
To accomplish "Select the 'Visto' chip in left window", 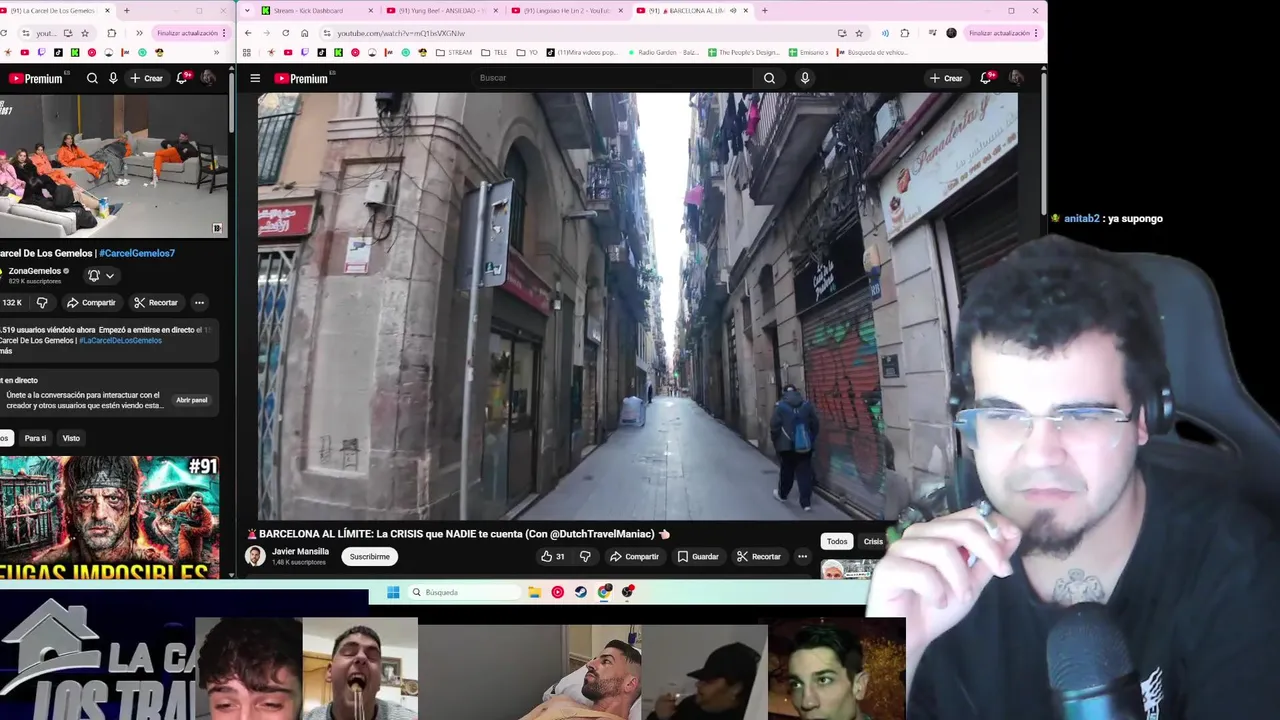I will tap(71, 438).
